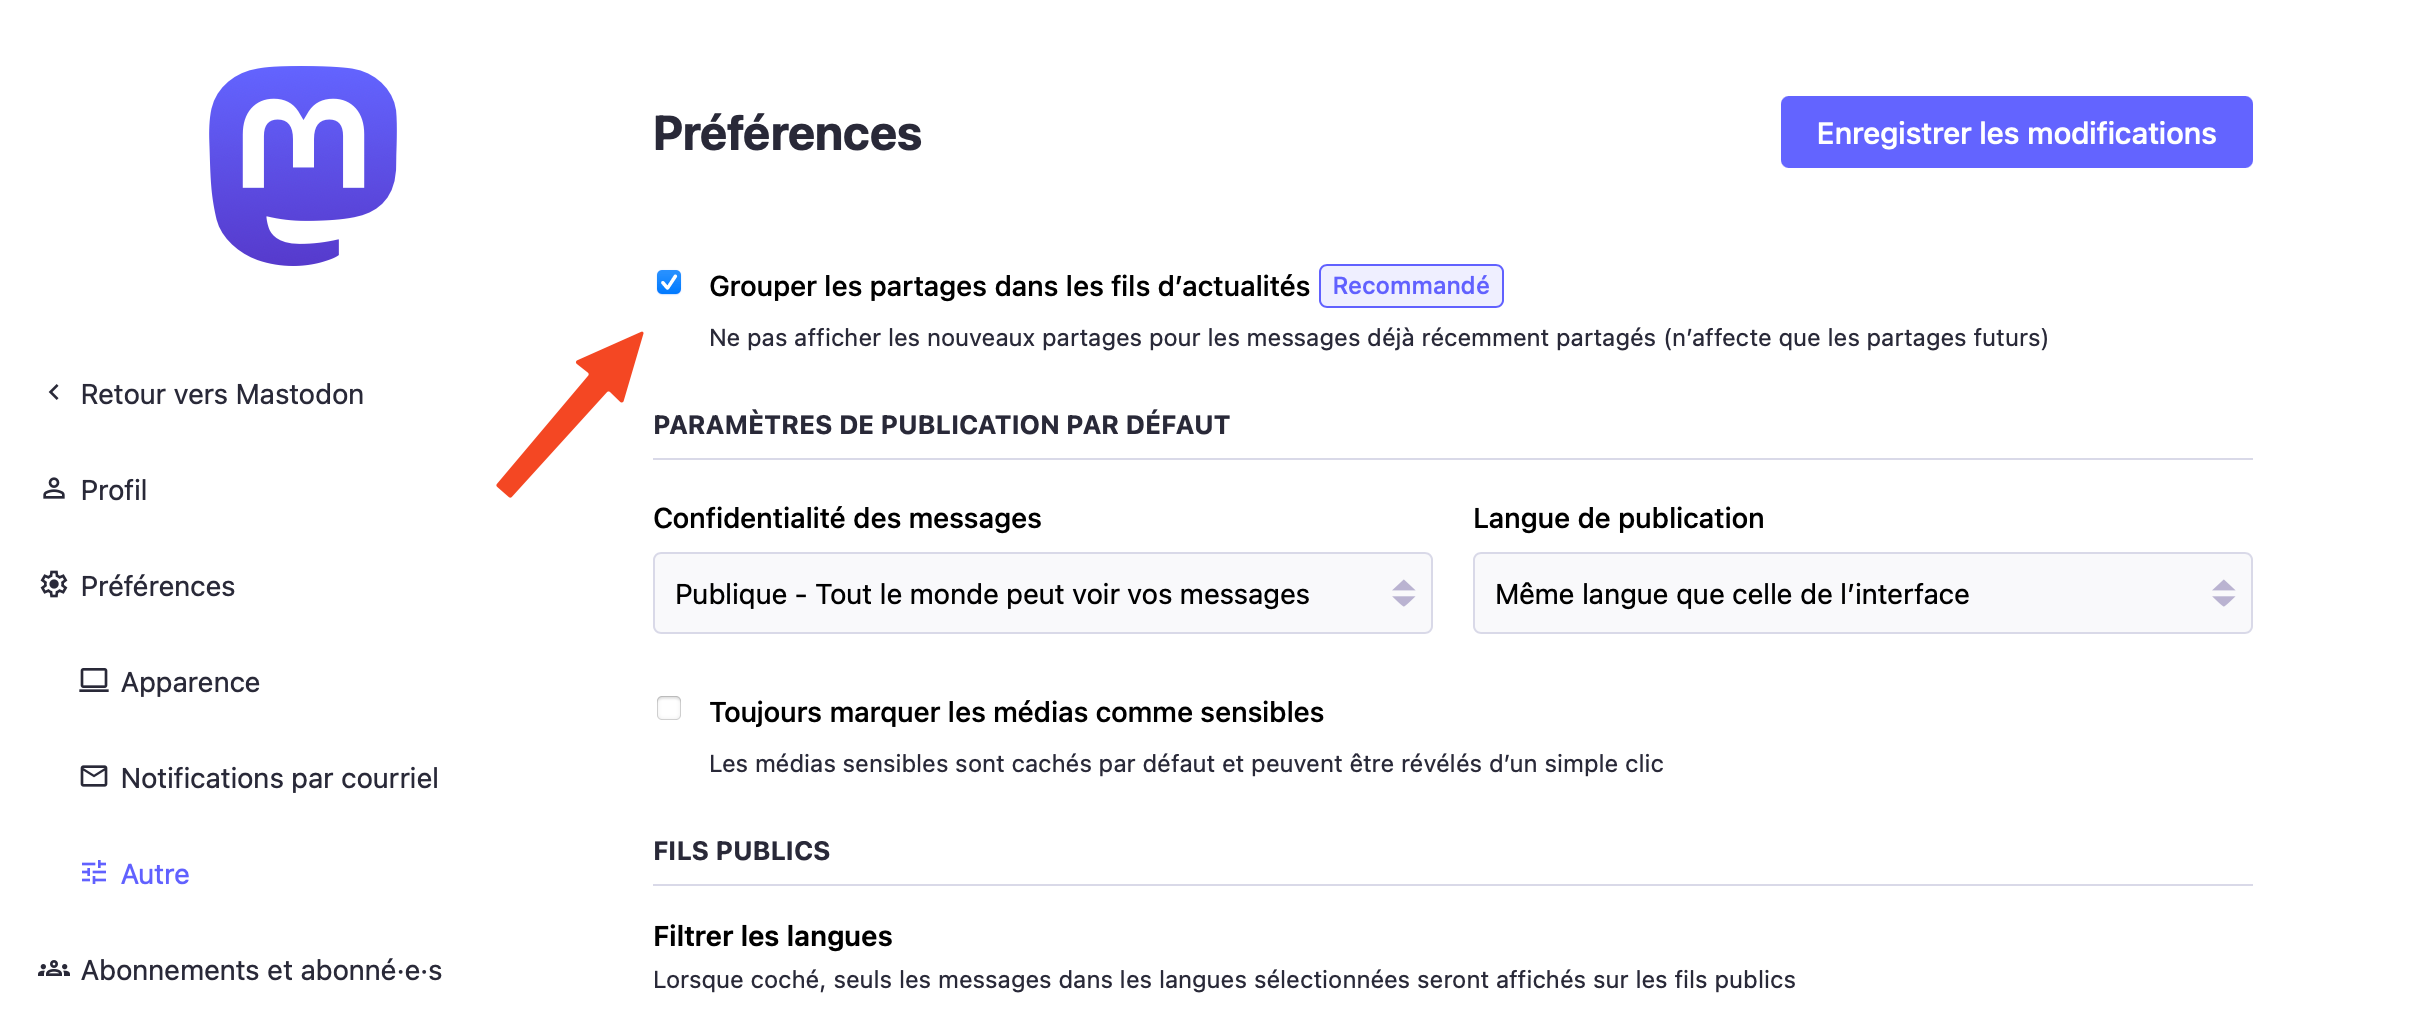Click the gear icon next to Préférences

point(54,585)
